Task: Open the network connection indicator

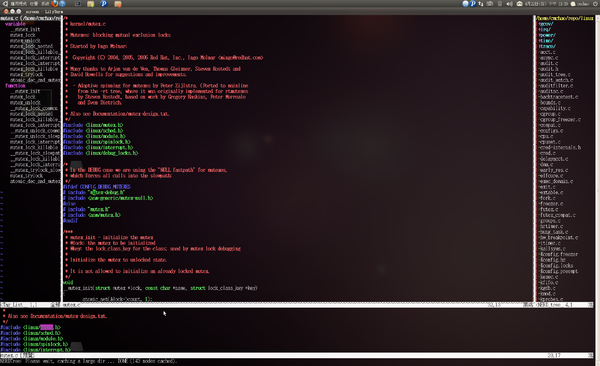Action: click(481, 4)
